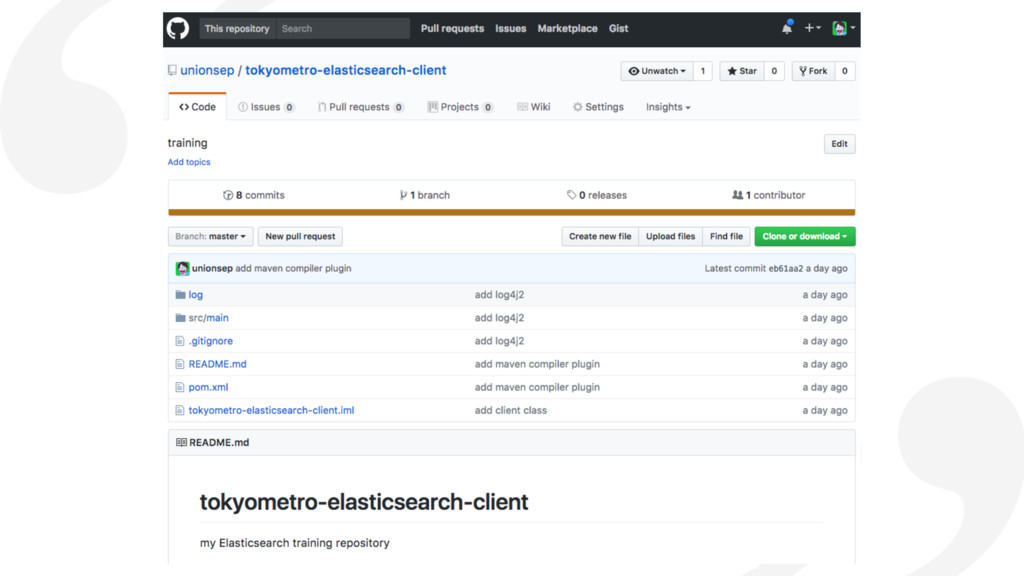This screenshot has height=576, width=1024.
Task: Click the pom.xml file icon
Action: point(180,387)
